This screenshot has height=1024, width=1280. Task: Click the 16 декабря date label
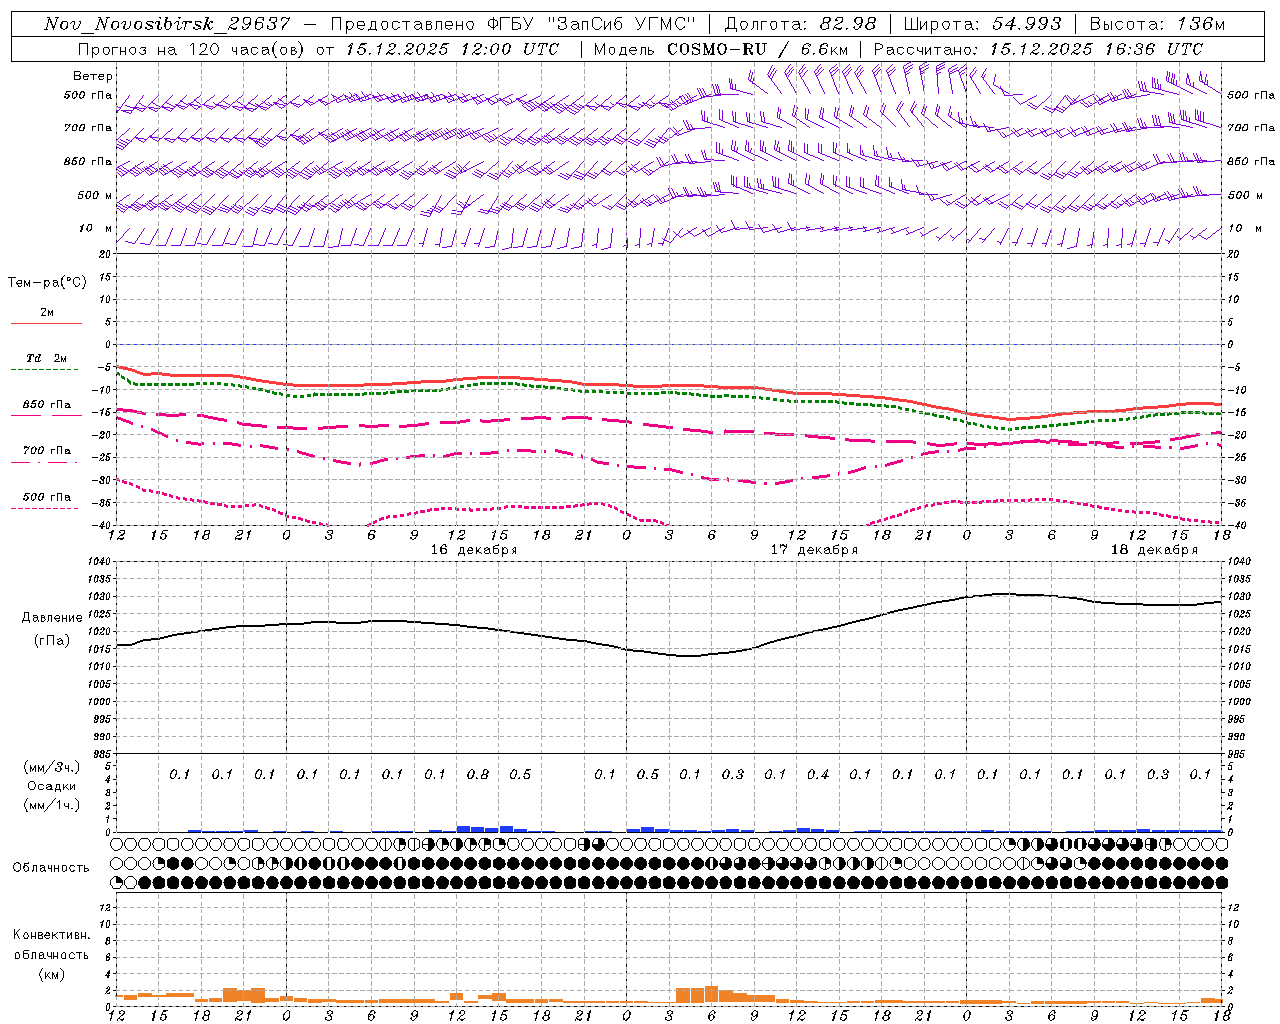click(x=474, y=550)
